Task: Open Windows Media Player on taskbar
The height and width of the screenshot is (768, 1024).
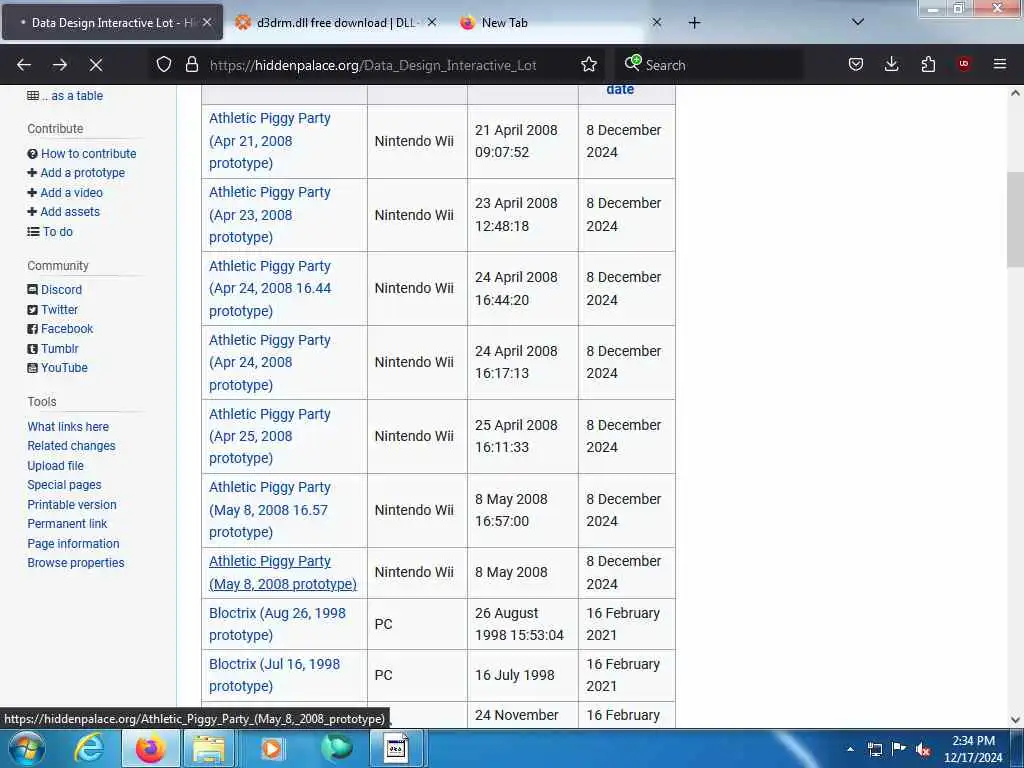Action: coord(270,748)
